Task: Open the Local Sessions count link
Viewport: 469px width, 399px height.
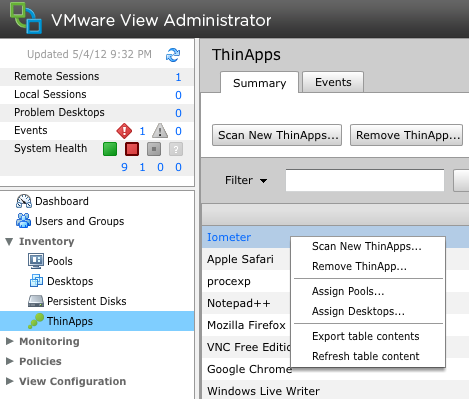Action: pyautogui.click(x=178, y=95)
